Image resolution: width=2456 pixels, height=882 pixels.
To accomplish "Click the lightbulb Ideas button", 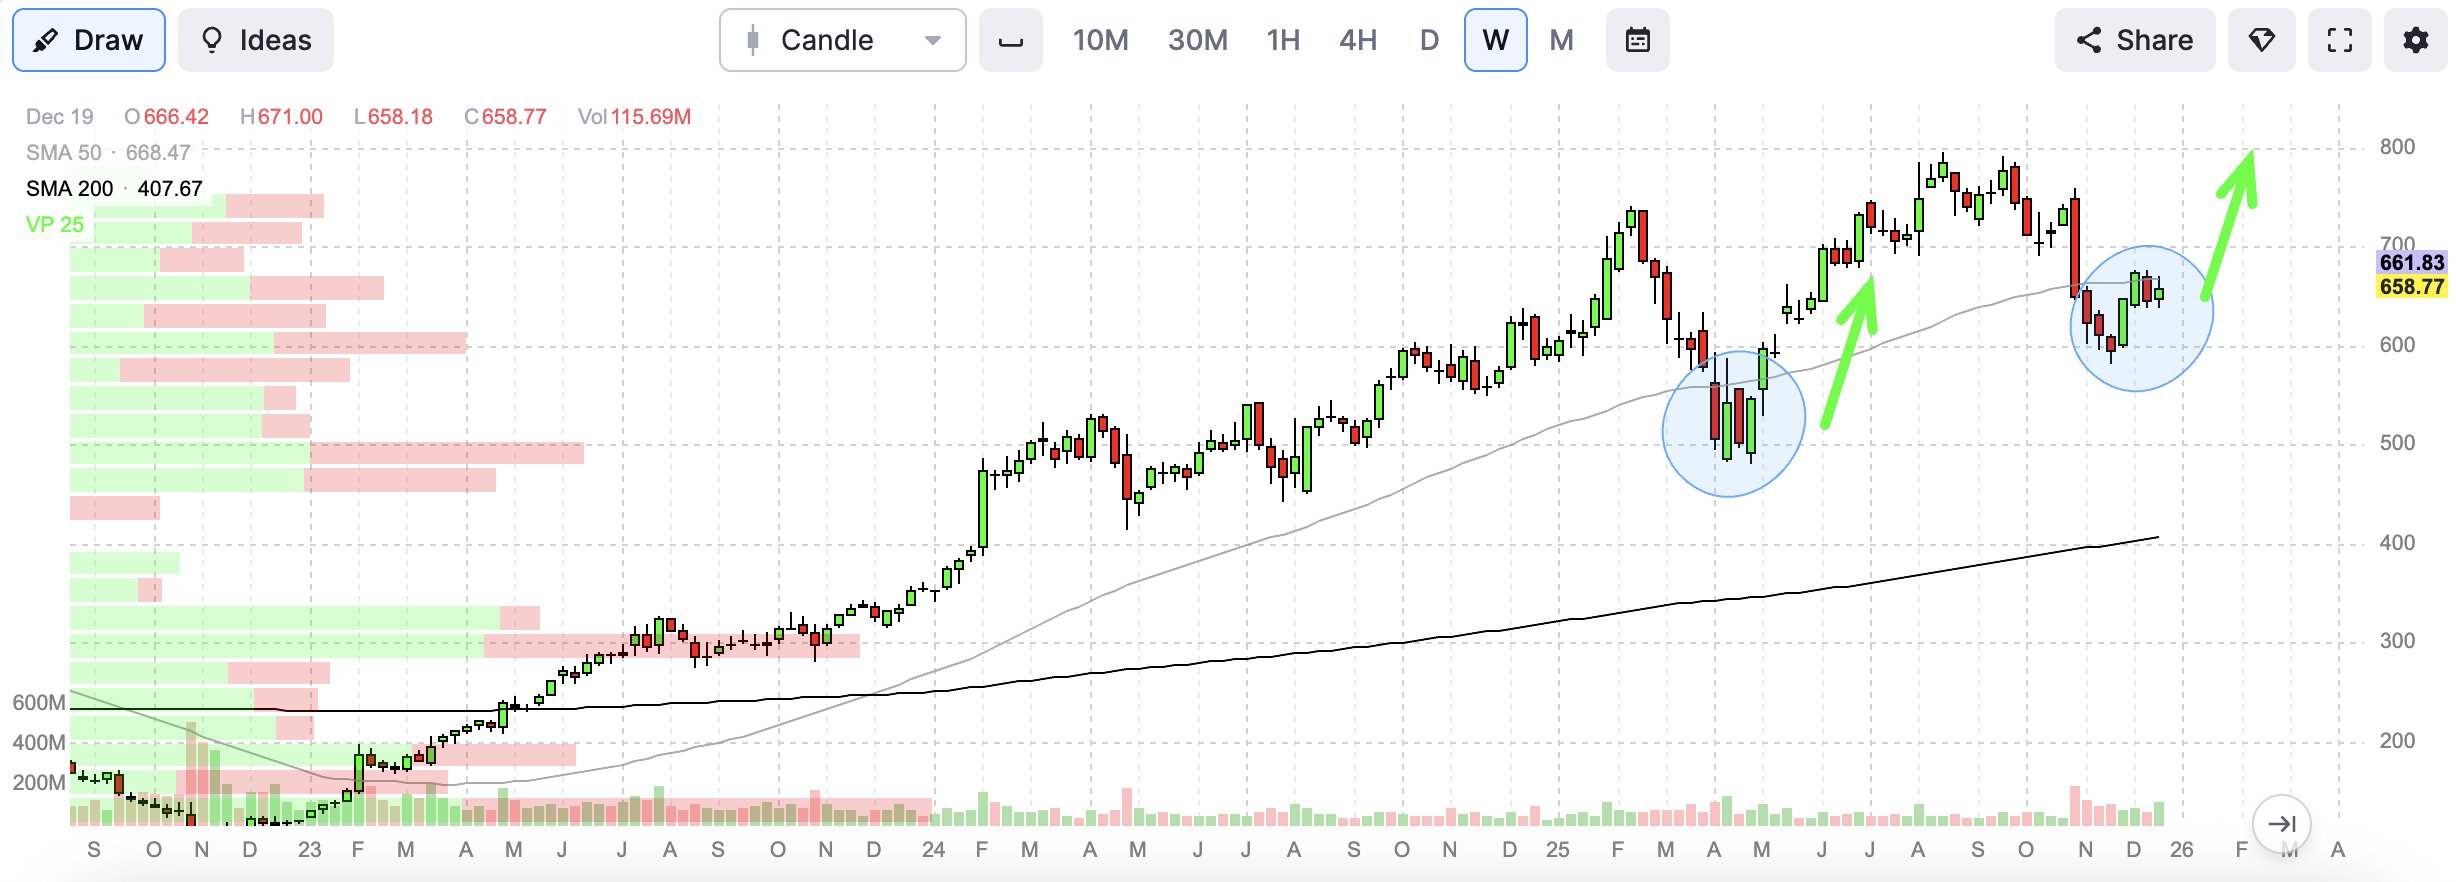I will click(256, 40).
